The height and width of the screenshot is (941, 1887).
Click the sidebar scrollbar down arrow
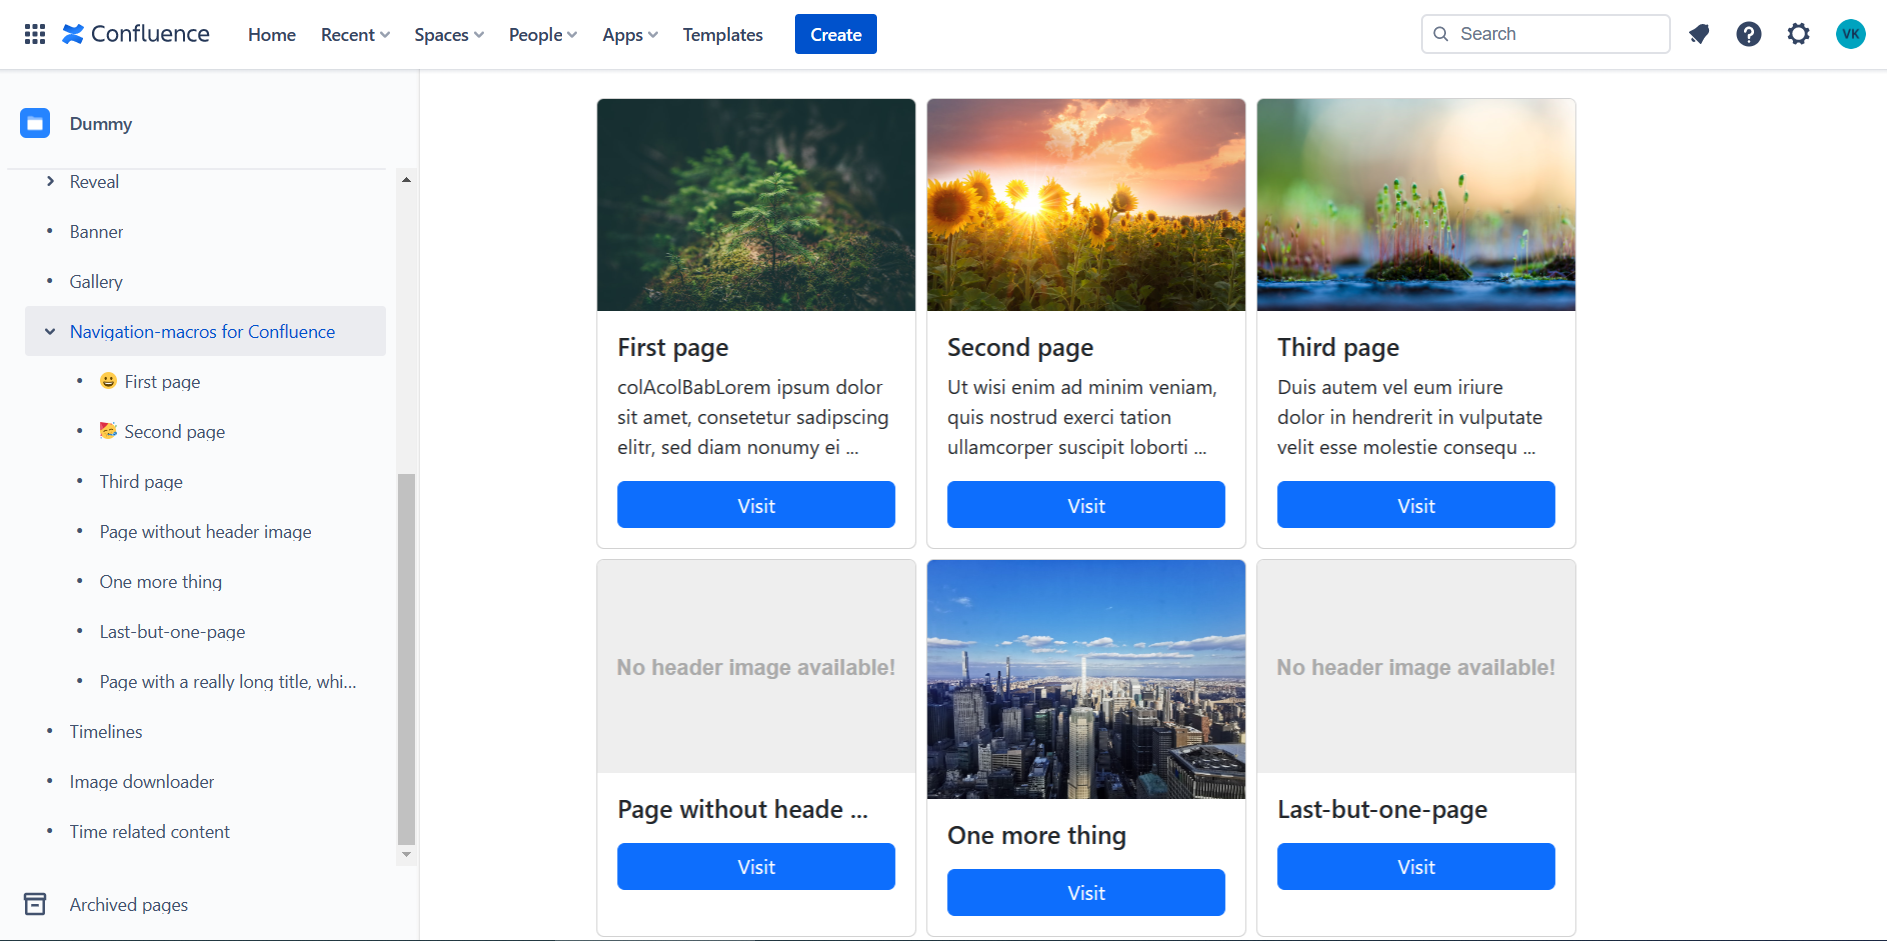click(x=406, y=855)
